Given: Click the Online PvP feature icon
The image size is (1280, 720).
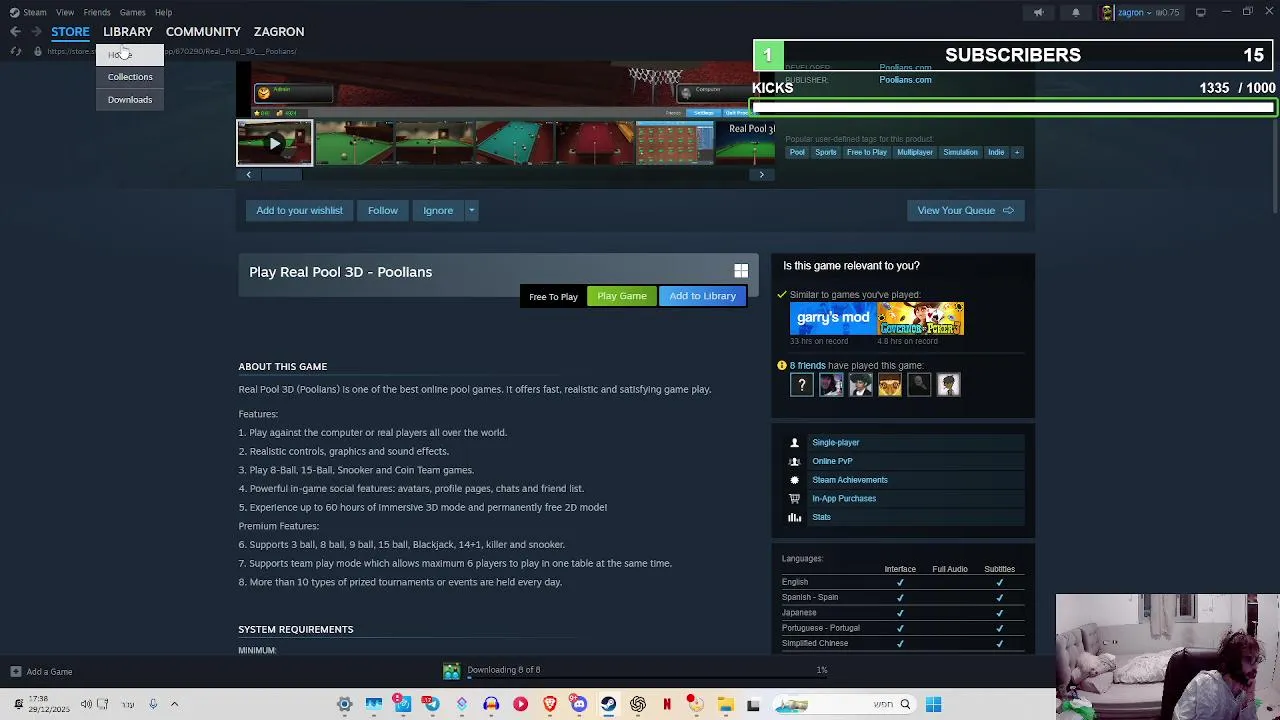Looking at the screenshot, I should point(795,461).
